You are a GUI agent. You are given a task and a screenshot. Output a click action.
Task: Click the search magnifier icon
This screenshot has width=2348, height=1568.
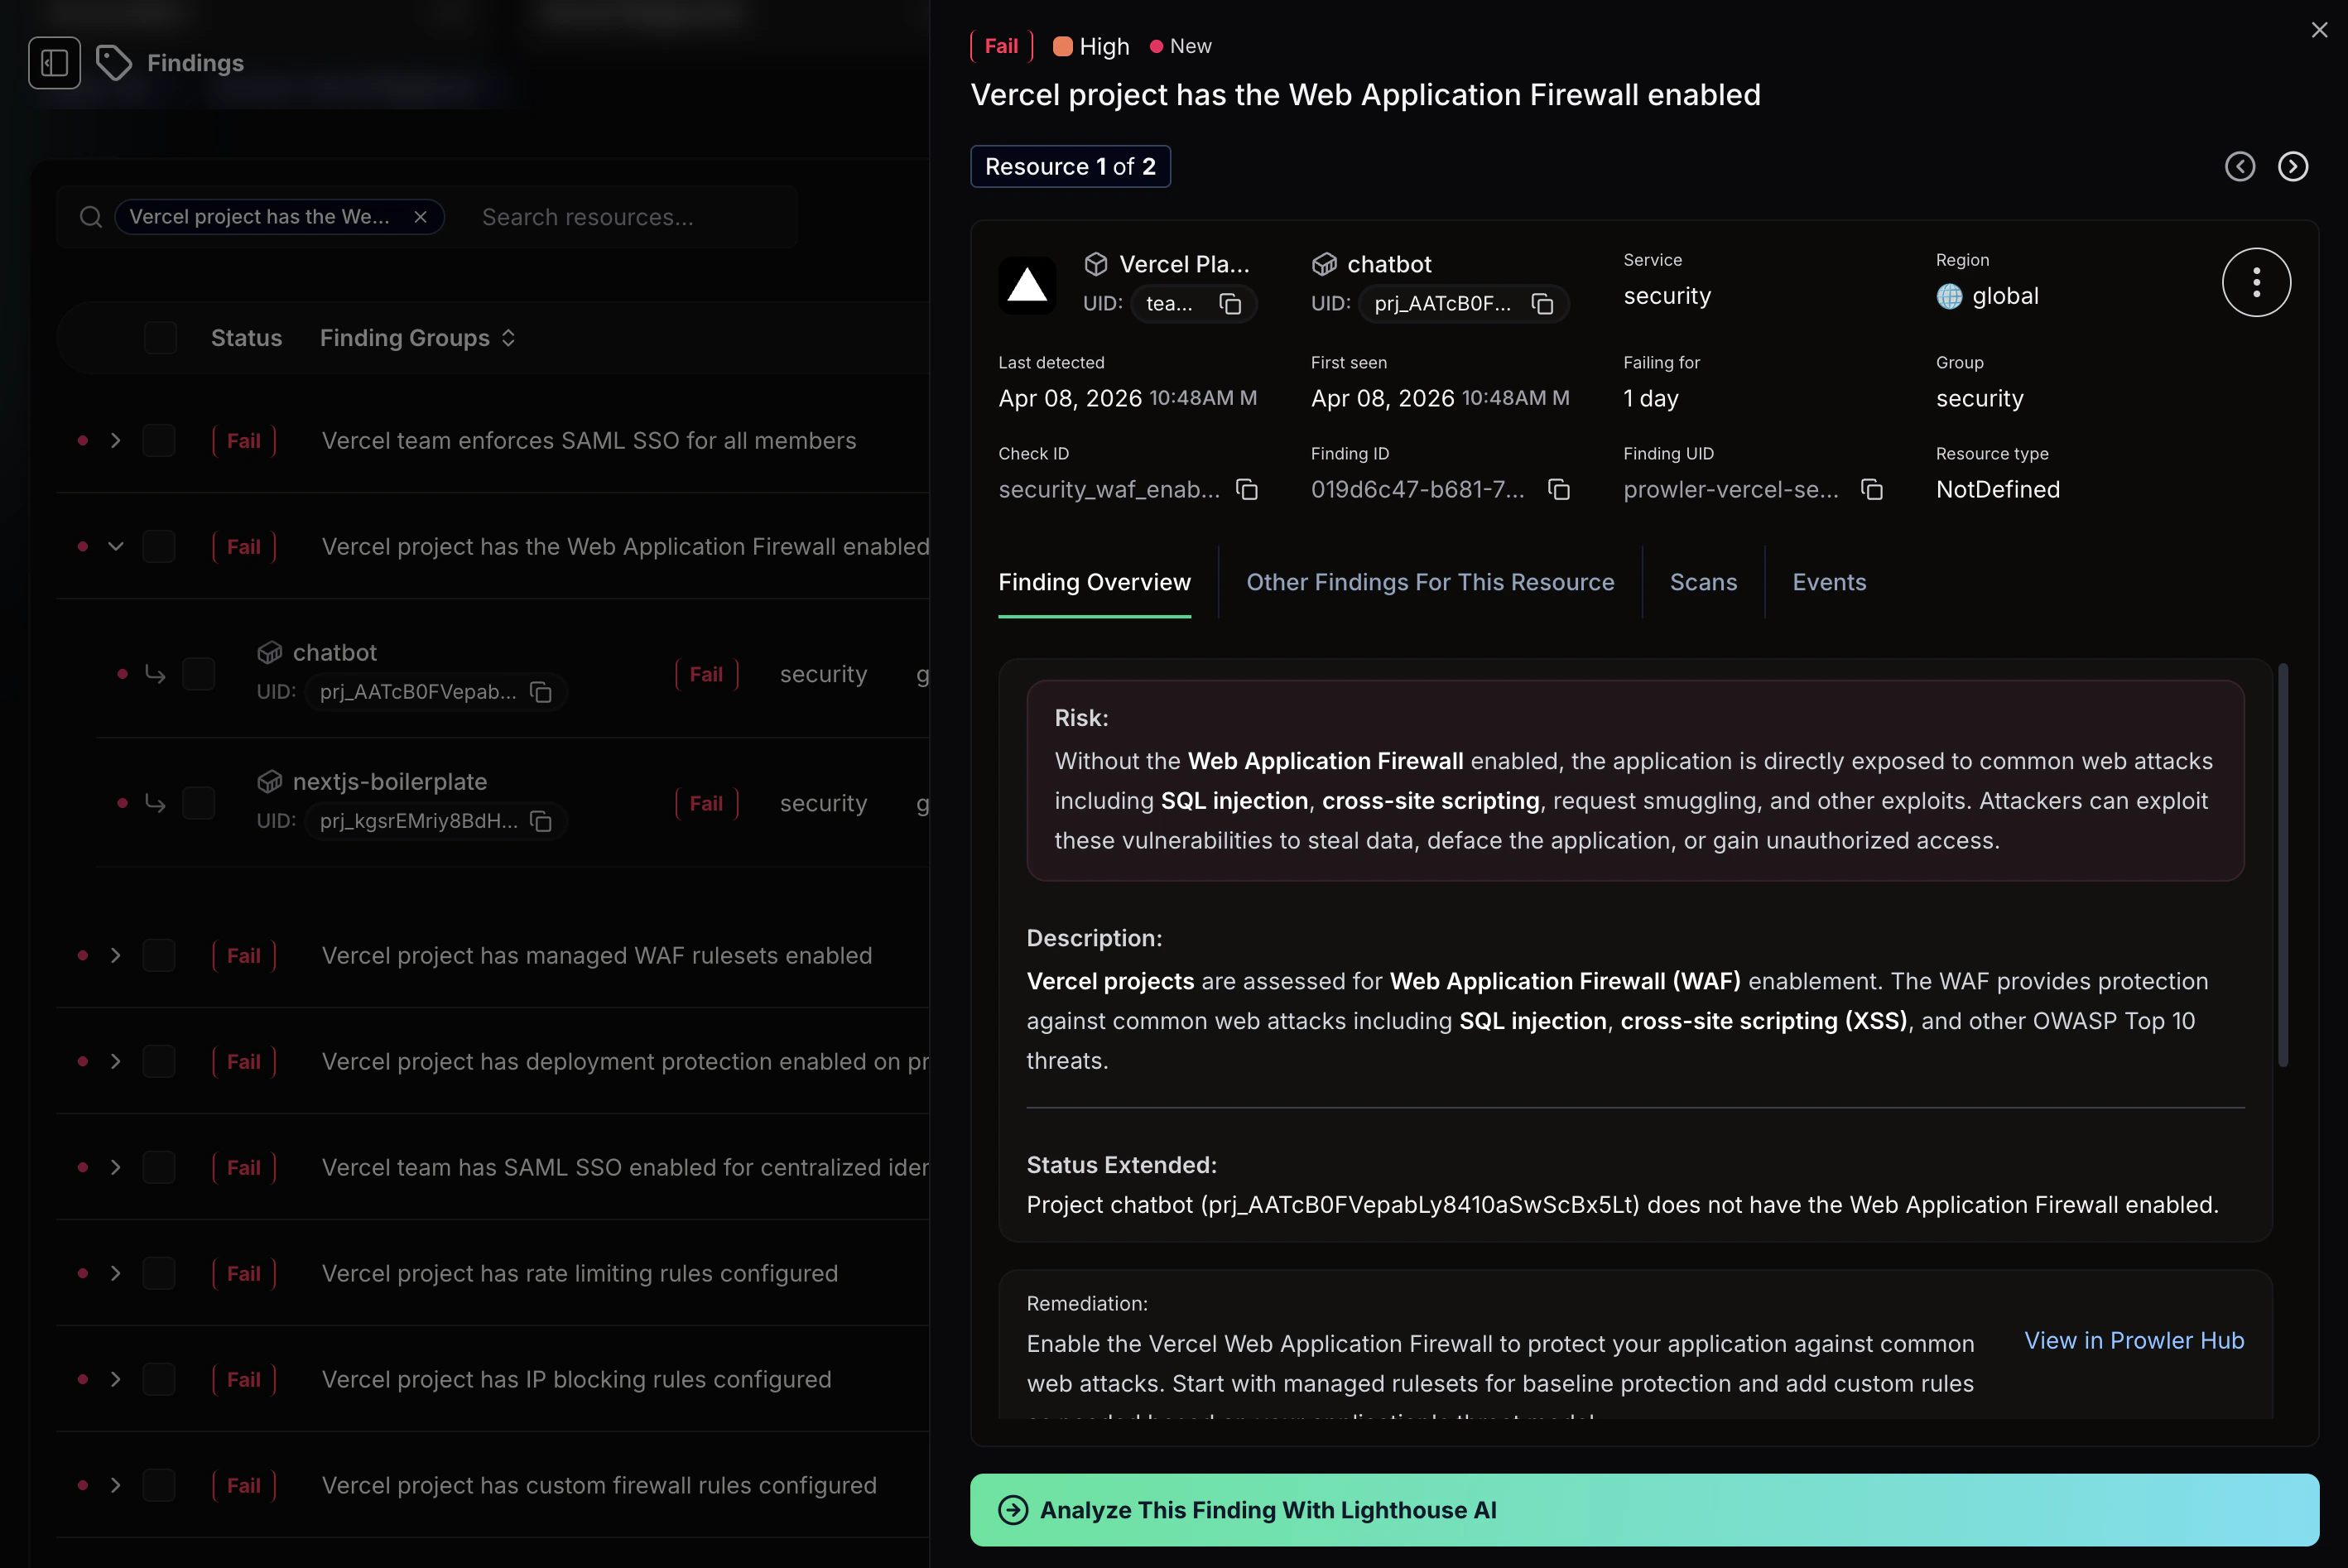pyautogui.click(x=91, y=217)
